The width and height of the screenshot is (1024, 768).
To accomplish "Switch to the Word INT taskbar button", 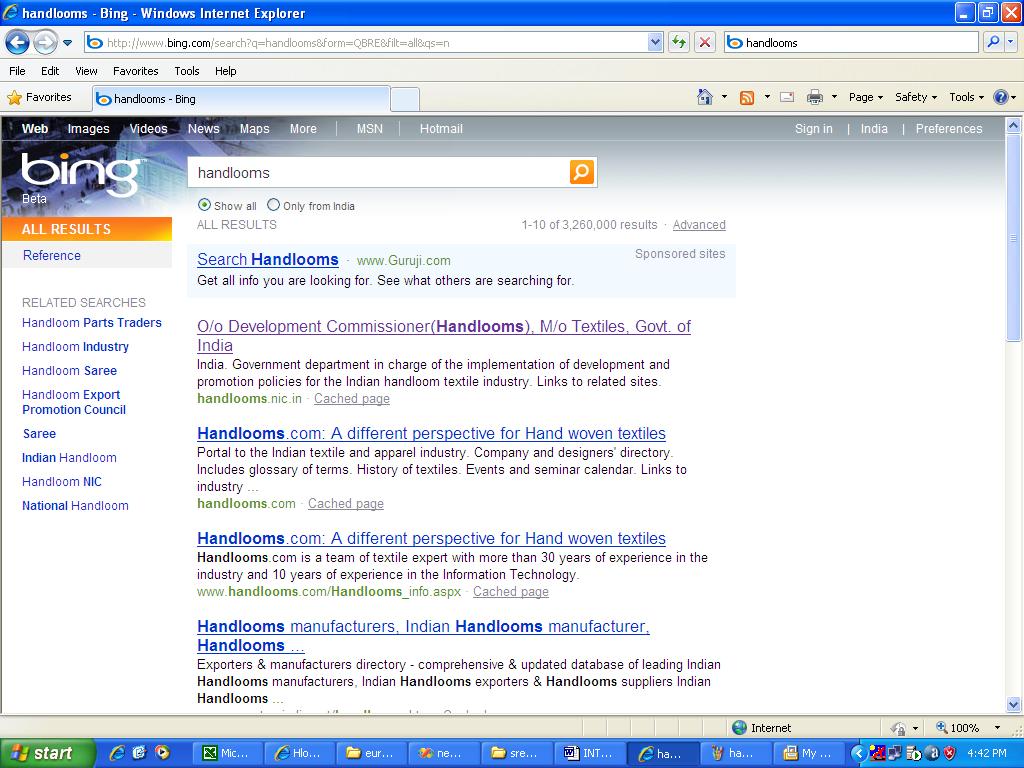I will pyautogui.click(x=588, y=754).
